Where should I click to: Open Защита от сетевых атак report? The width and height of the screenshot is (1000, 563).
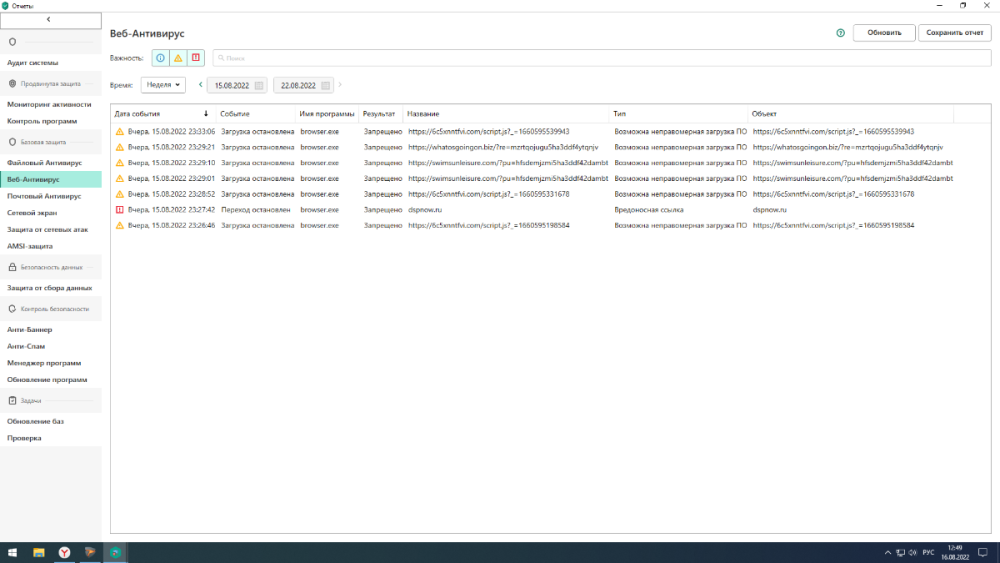tap(48, 229)
